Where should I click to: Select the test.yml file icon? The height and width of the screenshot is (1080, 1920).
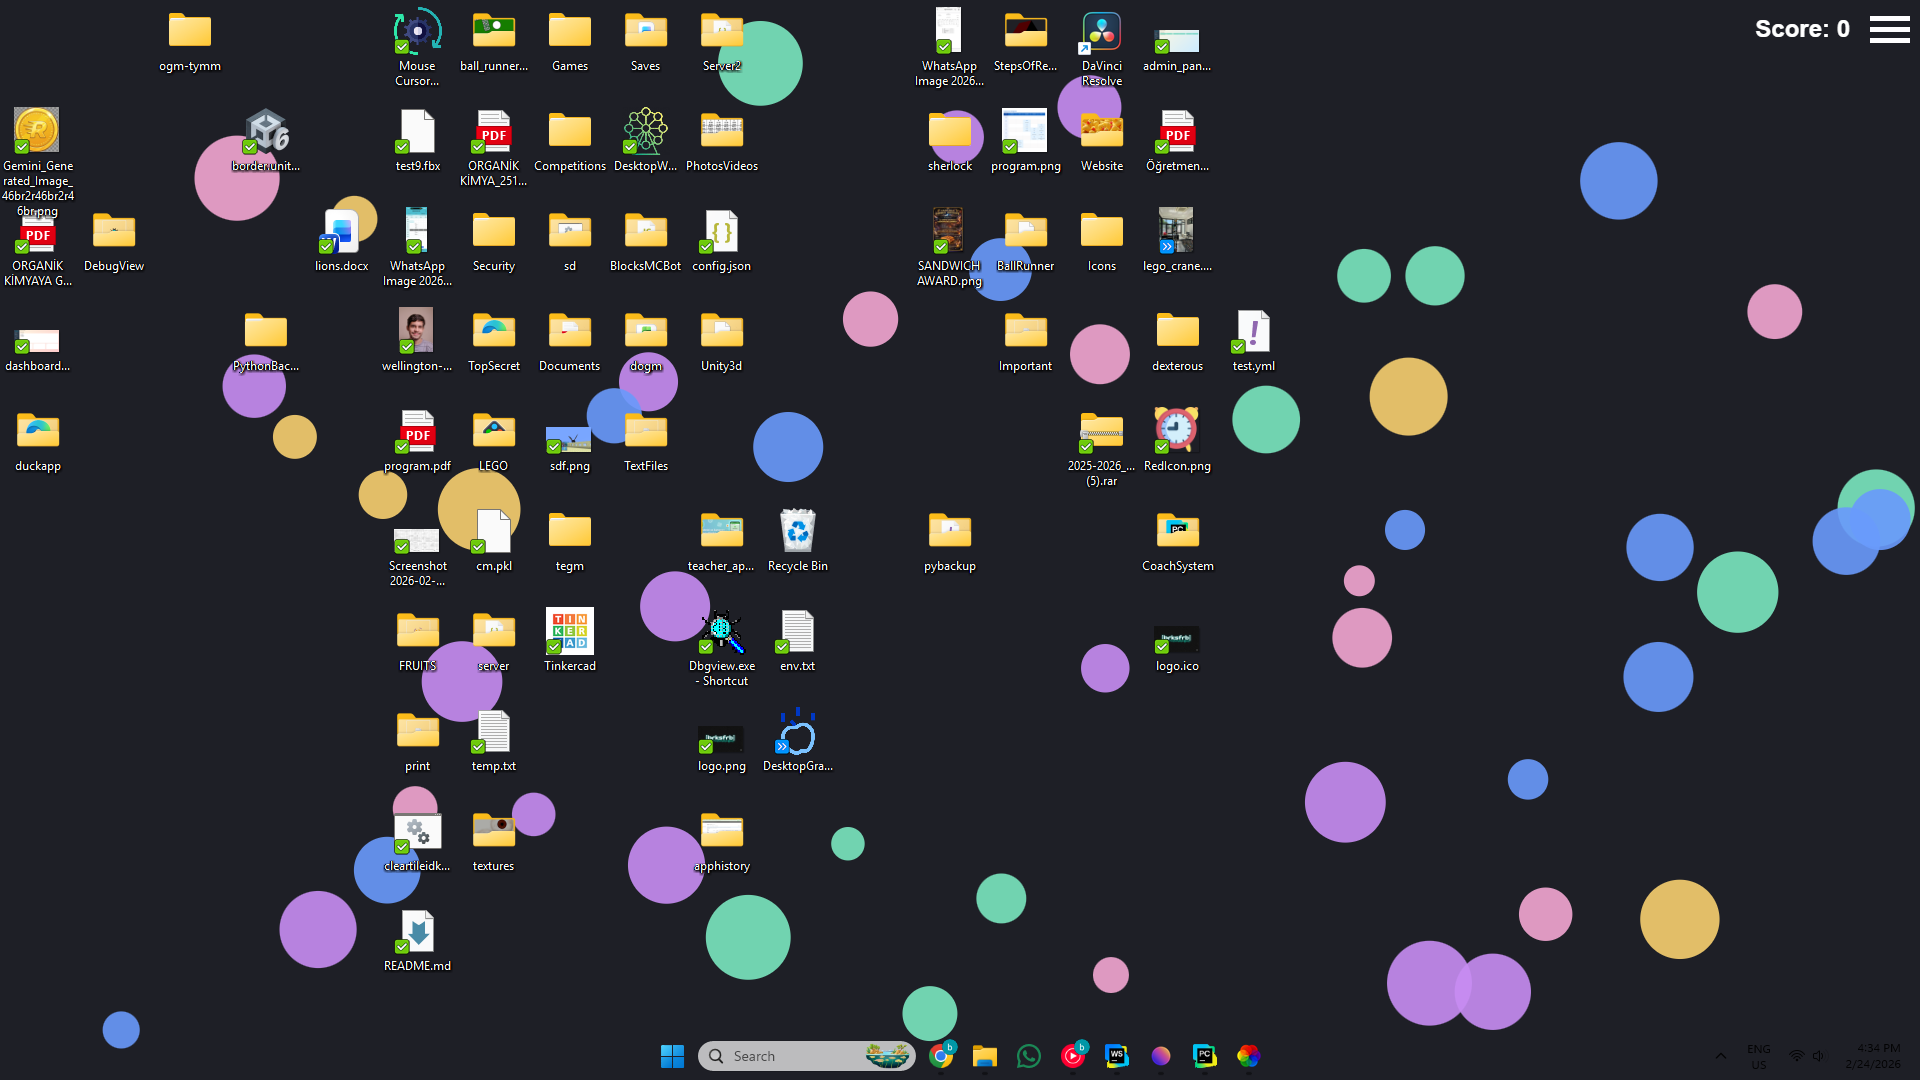(1252, 331)
